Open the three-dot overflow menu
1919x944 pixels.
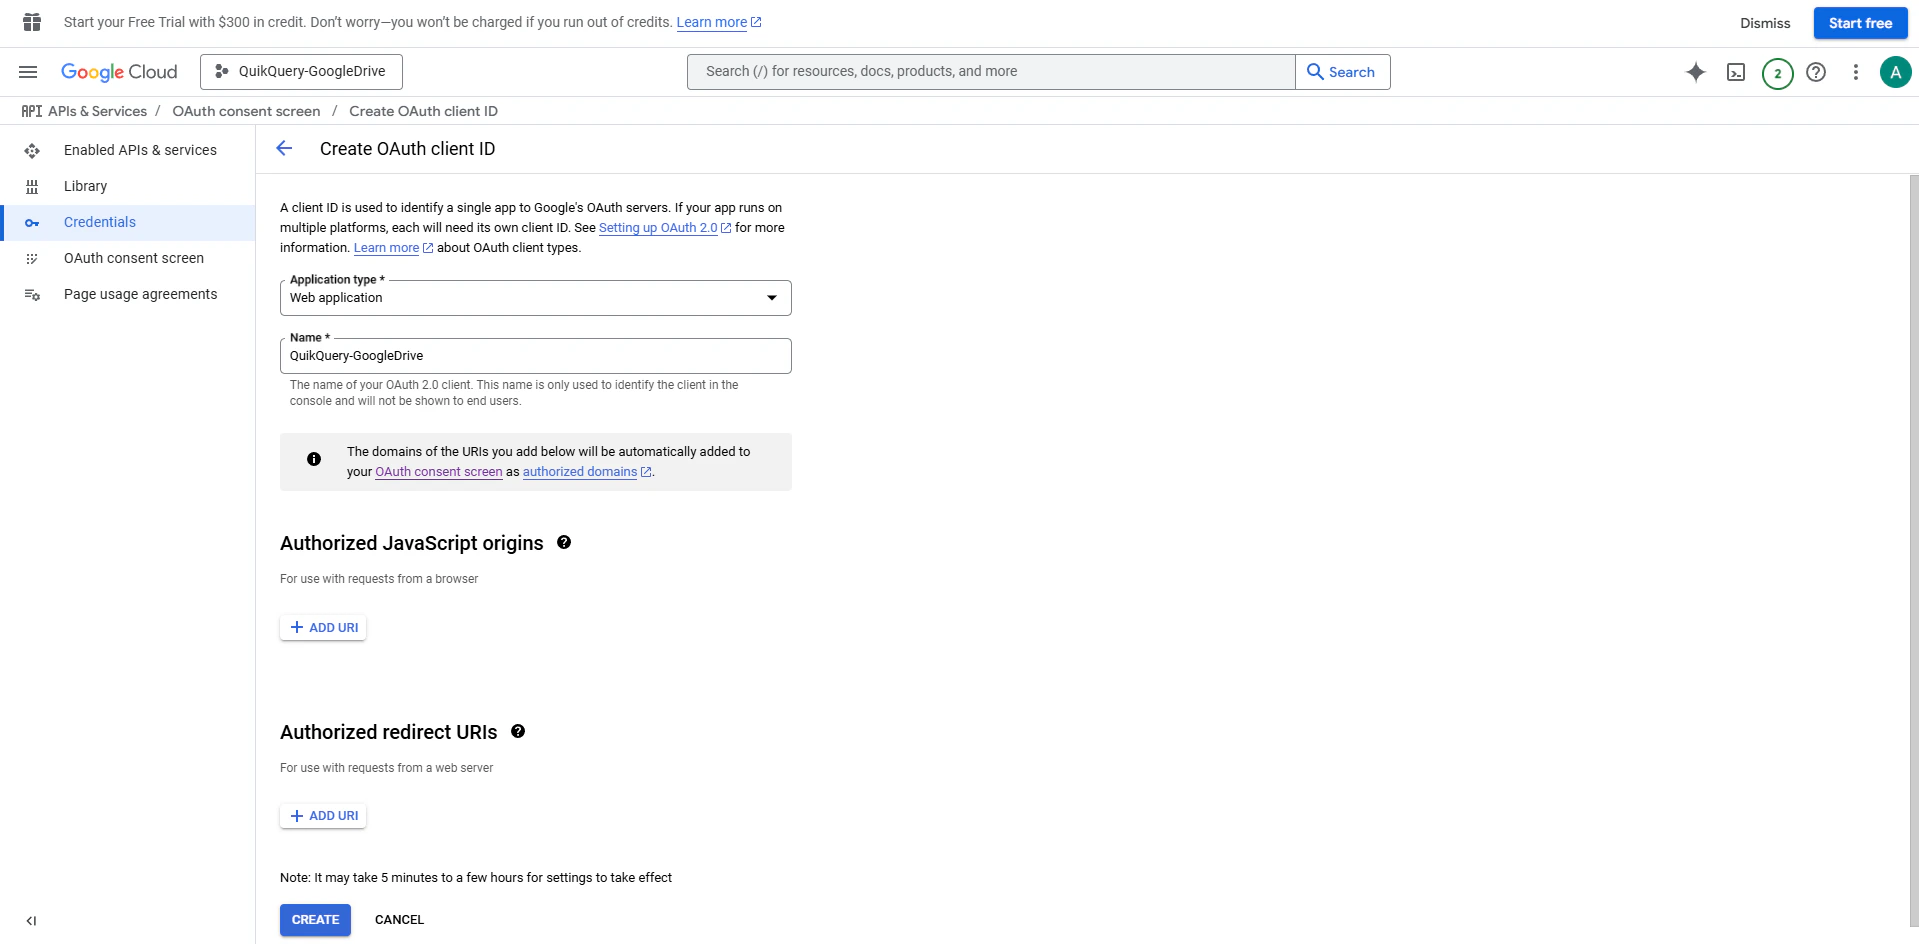1856,71
